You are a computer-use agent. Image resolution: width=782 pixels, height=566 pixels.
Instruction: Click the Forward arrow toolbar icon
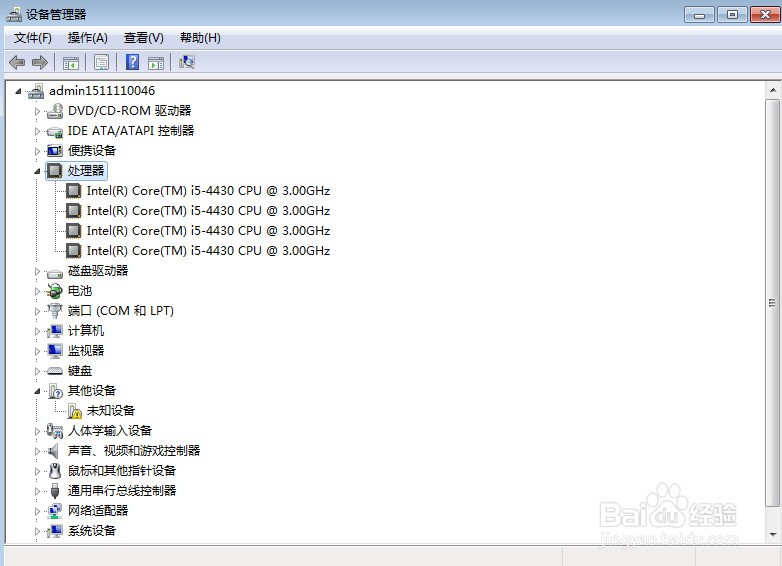pyautogui.click(x=39, y=62)
